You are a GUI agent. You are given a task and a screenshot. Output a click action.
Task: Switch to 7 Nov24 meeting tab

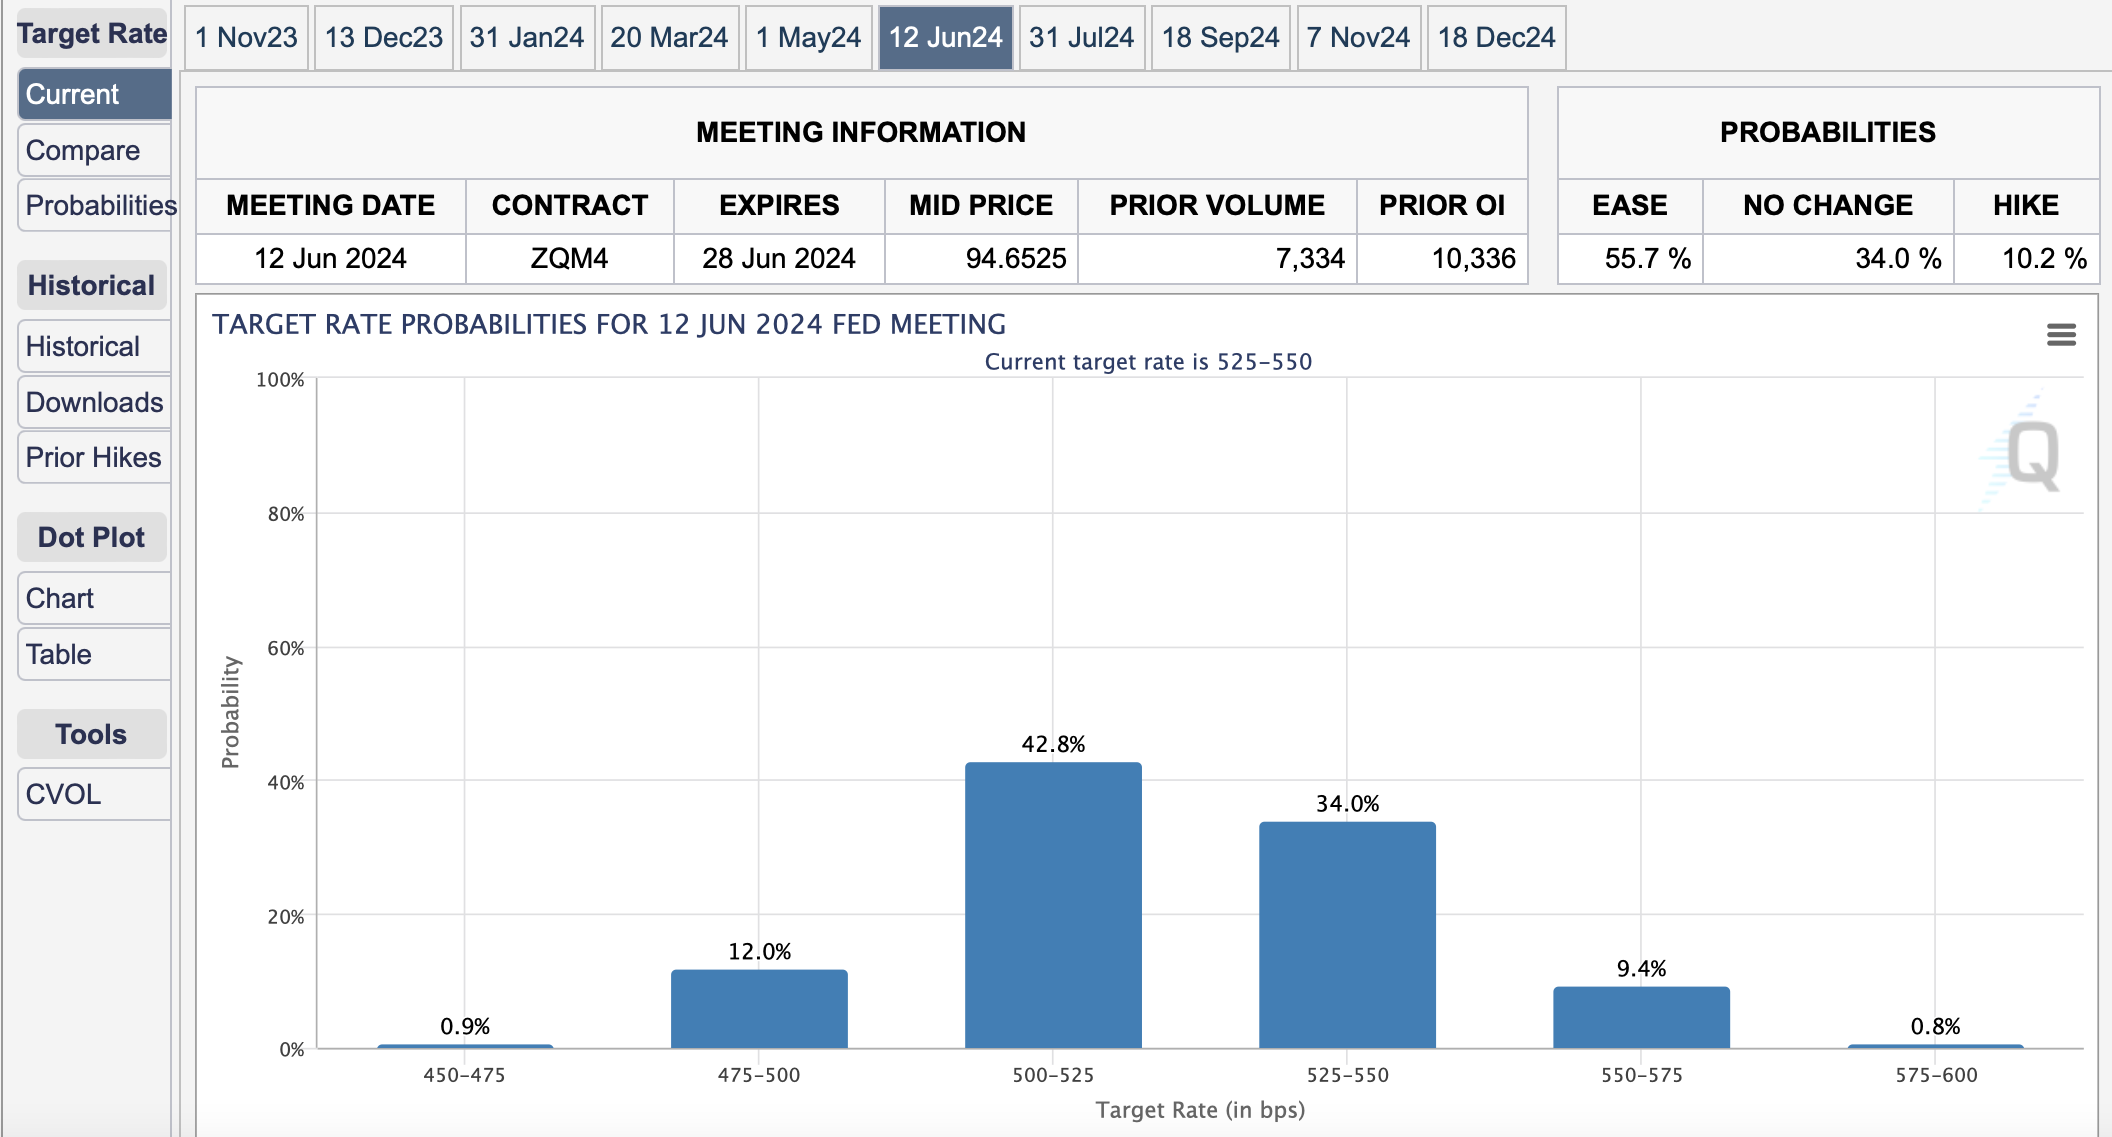coord(1358,38)
